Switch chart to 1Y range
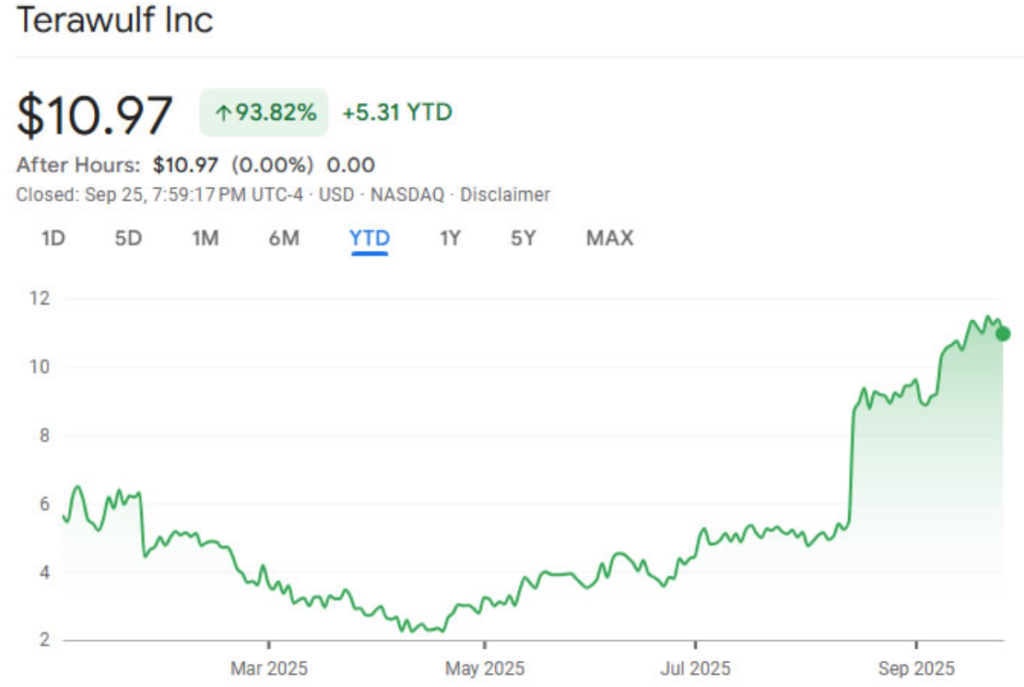The image size is (1024, 687). [450, 238]
